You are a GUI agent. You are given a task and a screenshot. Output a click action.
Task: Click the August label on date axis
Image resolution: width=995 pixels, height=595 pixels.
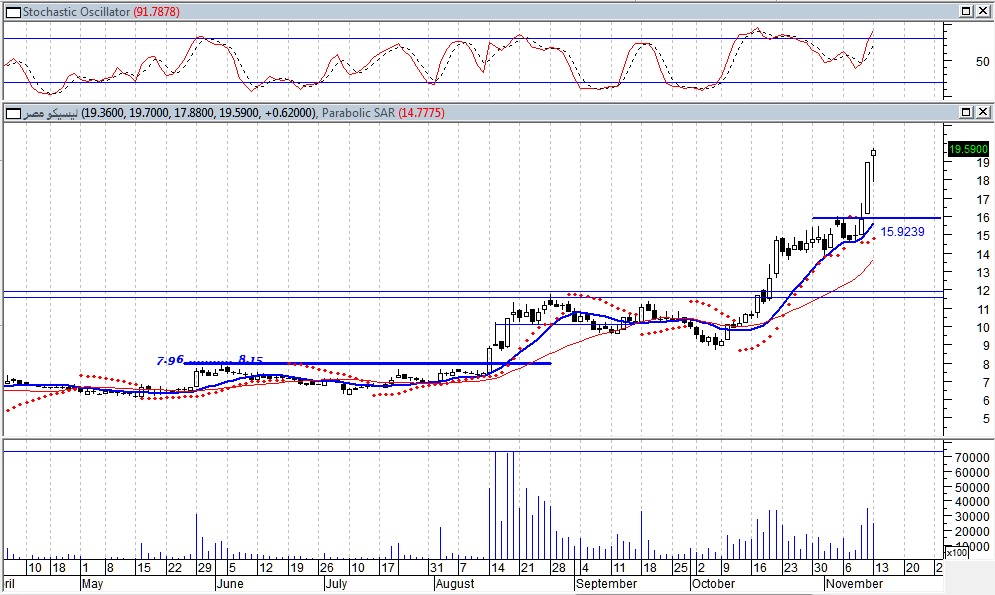click(455, 583)
